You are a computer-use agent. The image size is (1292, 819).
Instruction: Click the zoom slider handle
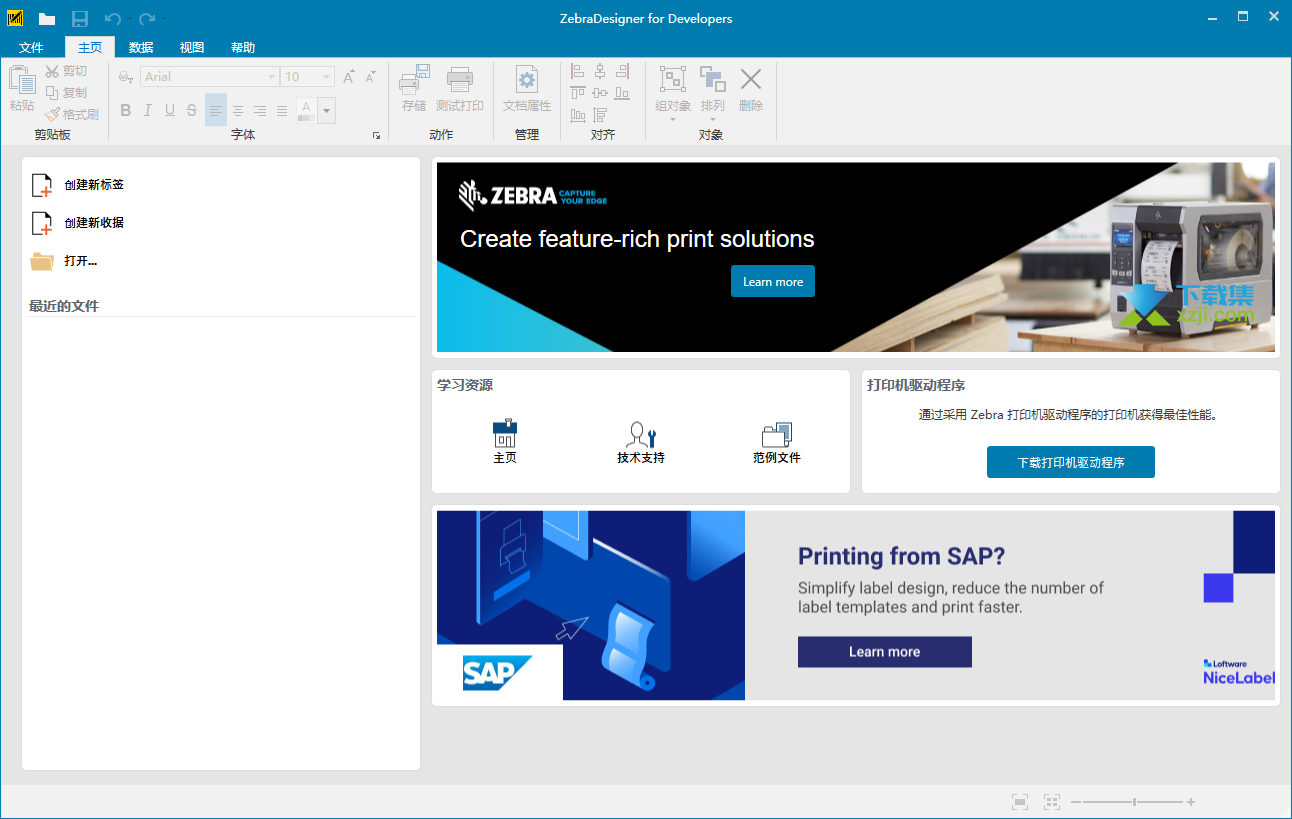(1134, 802)
